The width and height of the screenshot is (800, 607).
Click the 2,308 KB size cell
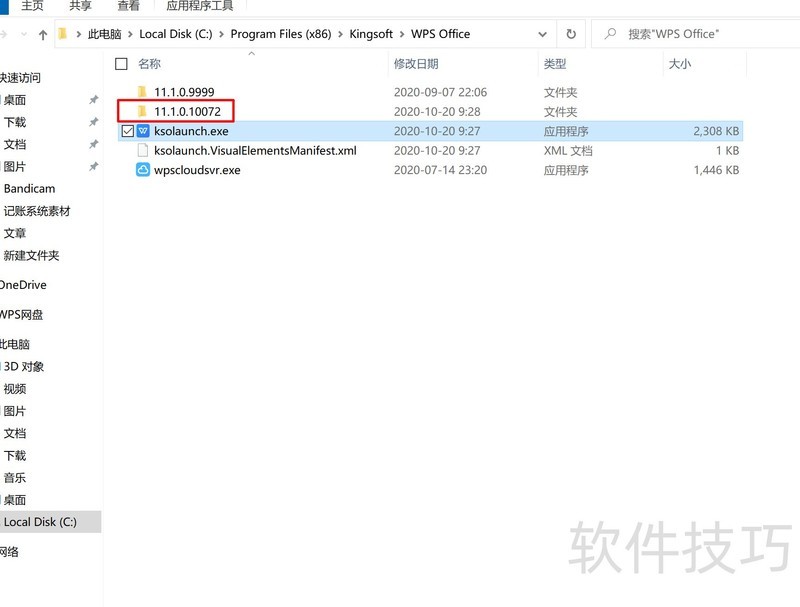coord(716,131)
